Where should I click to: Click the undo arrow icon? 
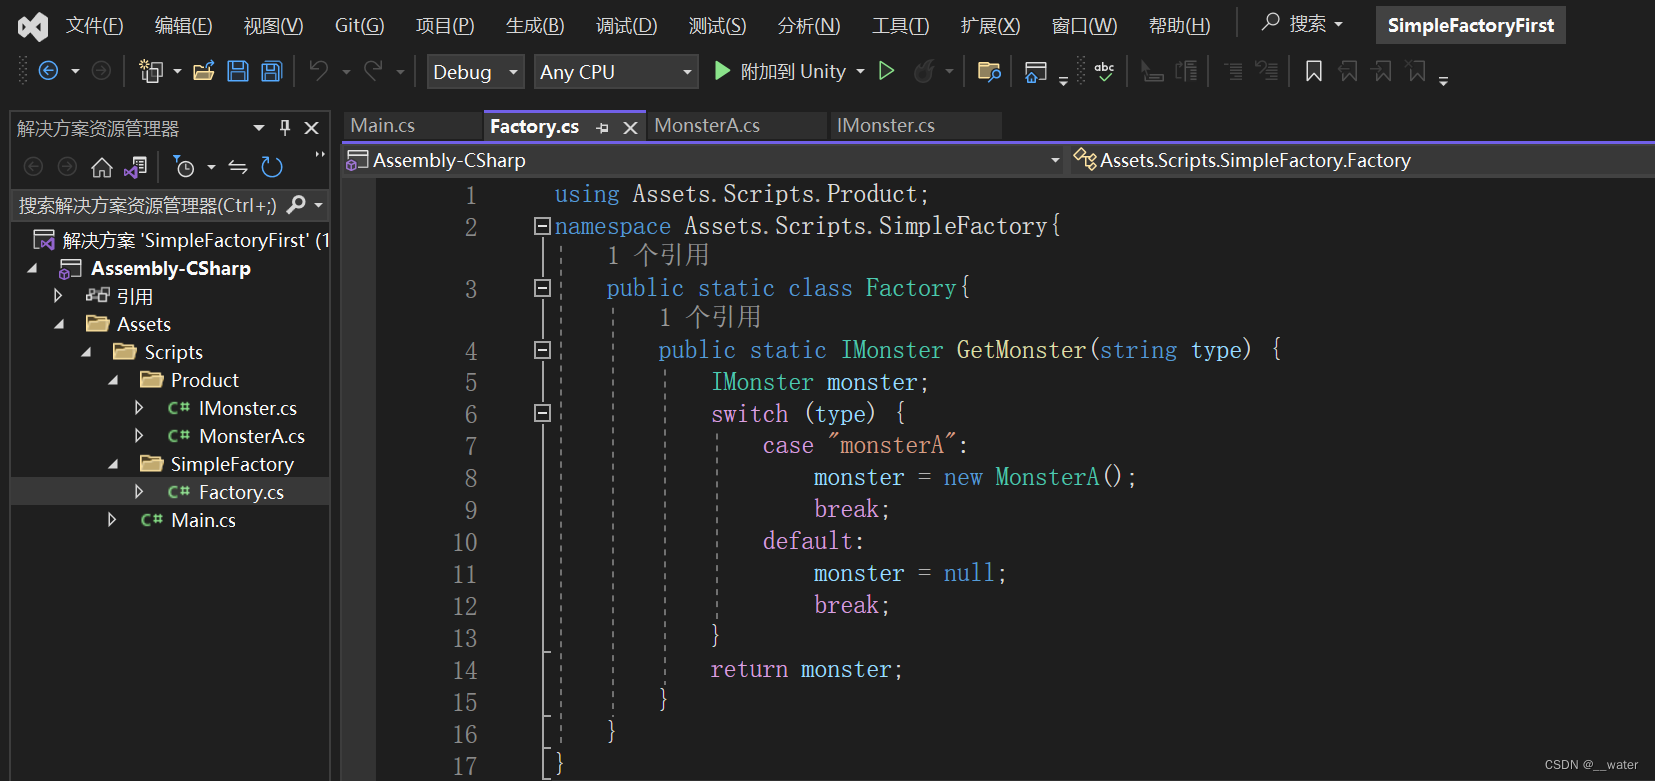(319, 70)
